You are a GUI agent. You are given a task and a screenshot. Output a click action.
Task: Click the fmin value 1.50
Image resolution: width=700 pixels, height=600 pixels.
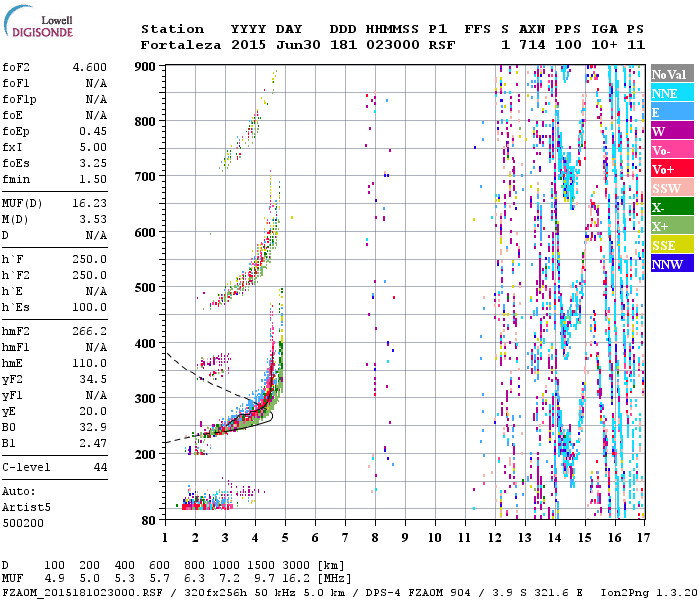(93, 179)
